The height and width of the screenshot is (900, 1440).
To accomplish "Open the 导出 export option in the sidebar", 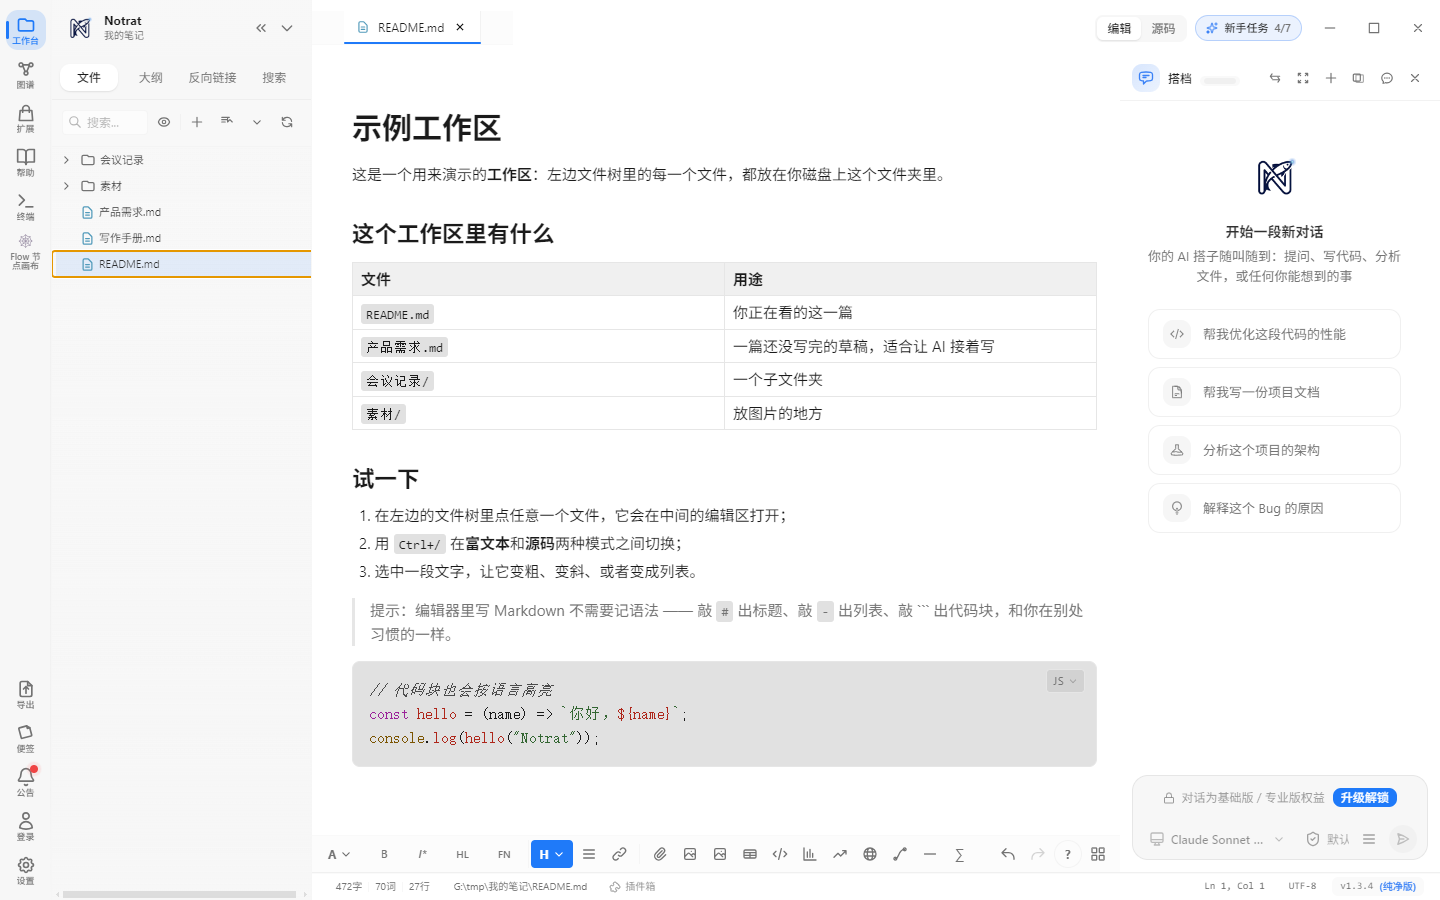I will click(x=26, y=695).
